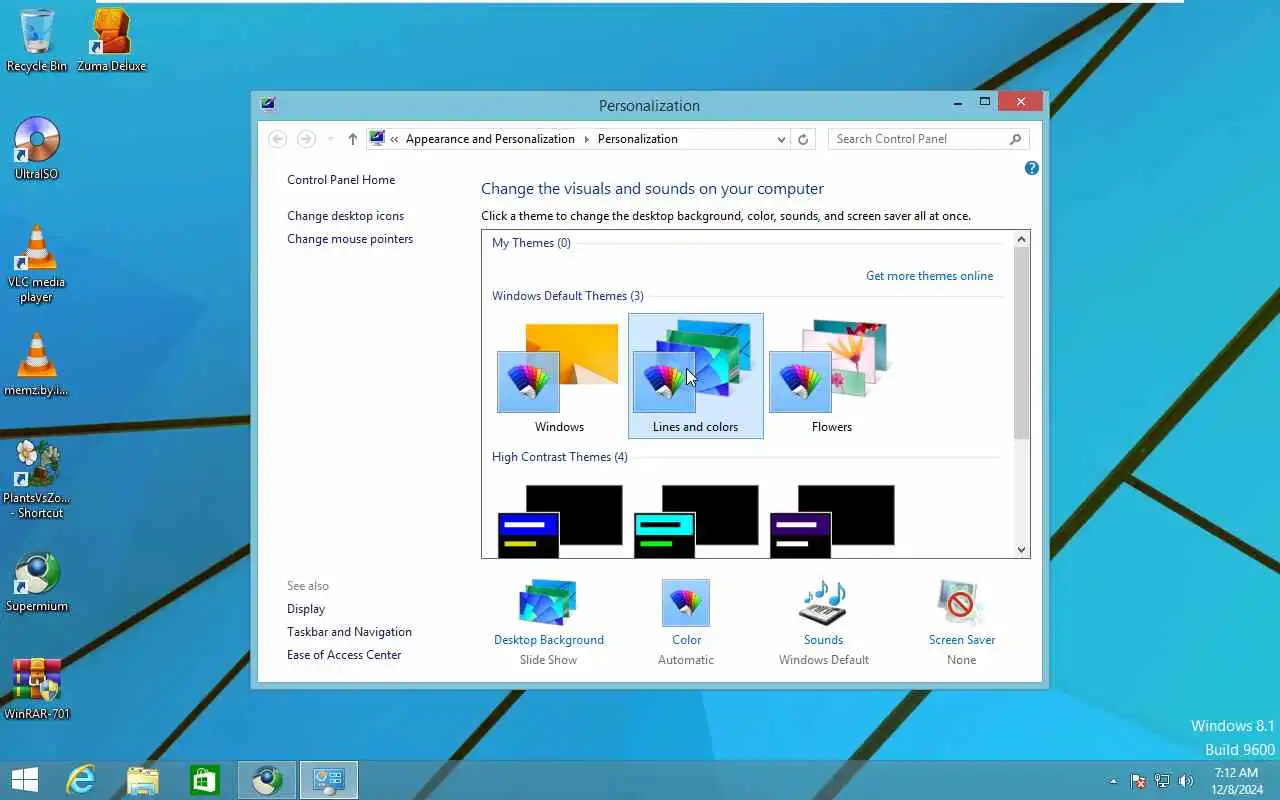The height and width of the screenshot is (800, 1280).
Task: Select the purple high contrast theme
Action: point(832,521)
